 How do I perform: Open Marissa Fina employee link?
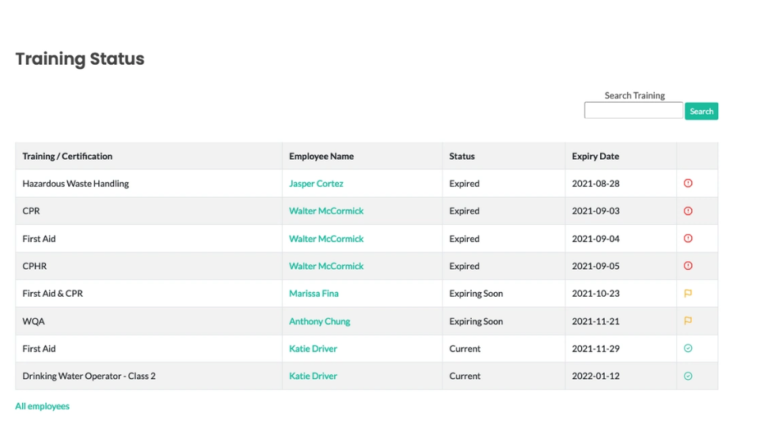pos(313,293)
